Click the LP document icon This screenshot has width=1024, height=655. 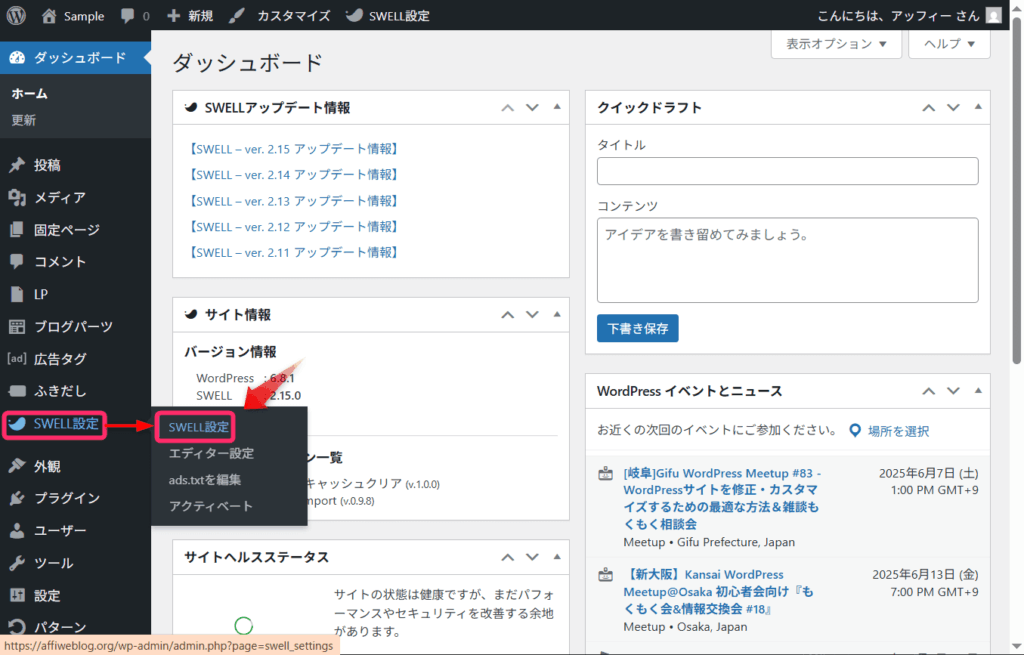point(17,294)
